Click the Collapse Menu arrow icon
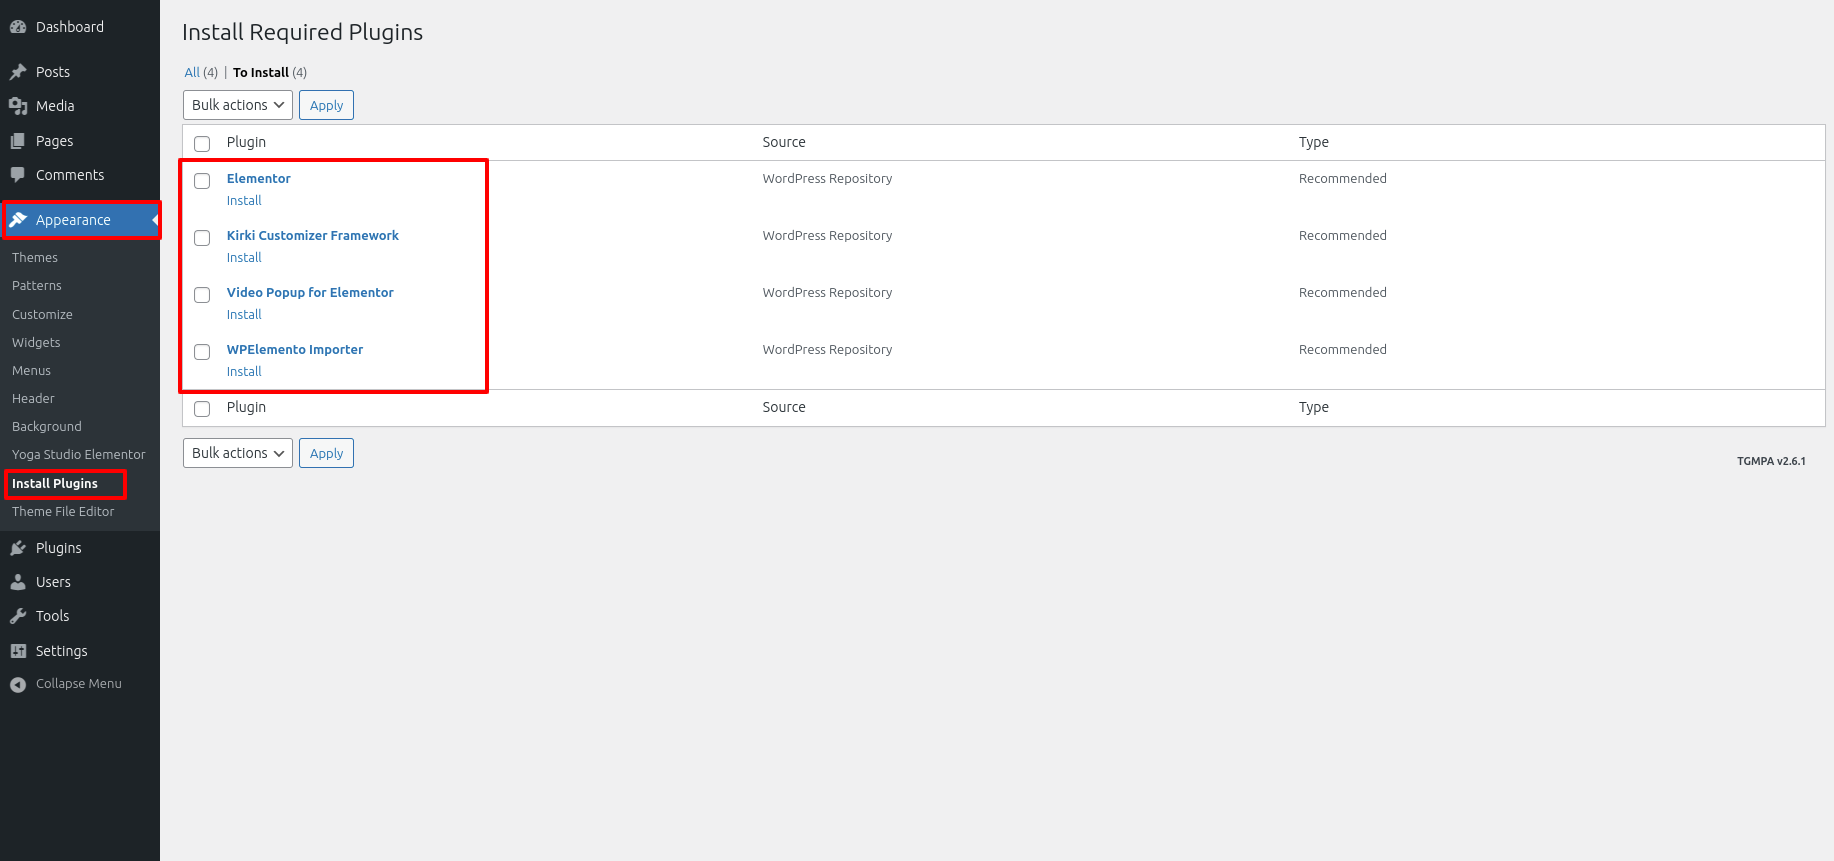The height and width of the screenshot is (861, 1834). [18, 684]
